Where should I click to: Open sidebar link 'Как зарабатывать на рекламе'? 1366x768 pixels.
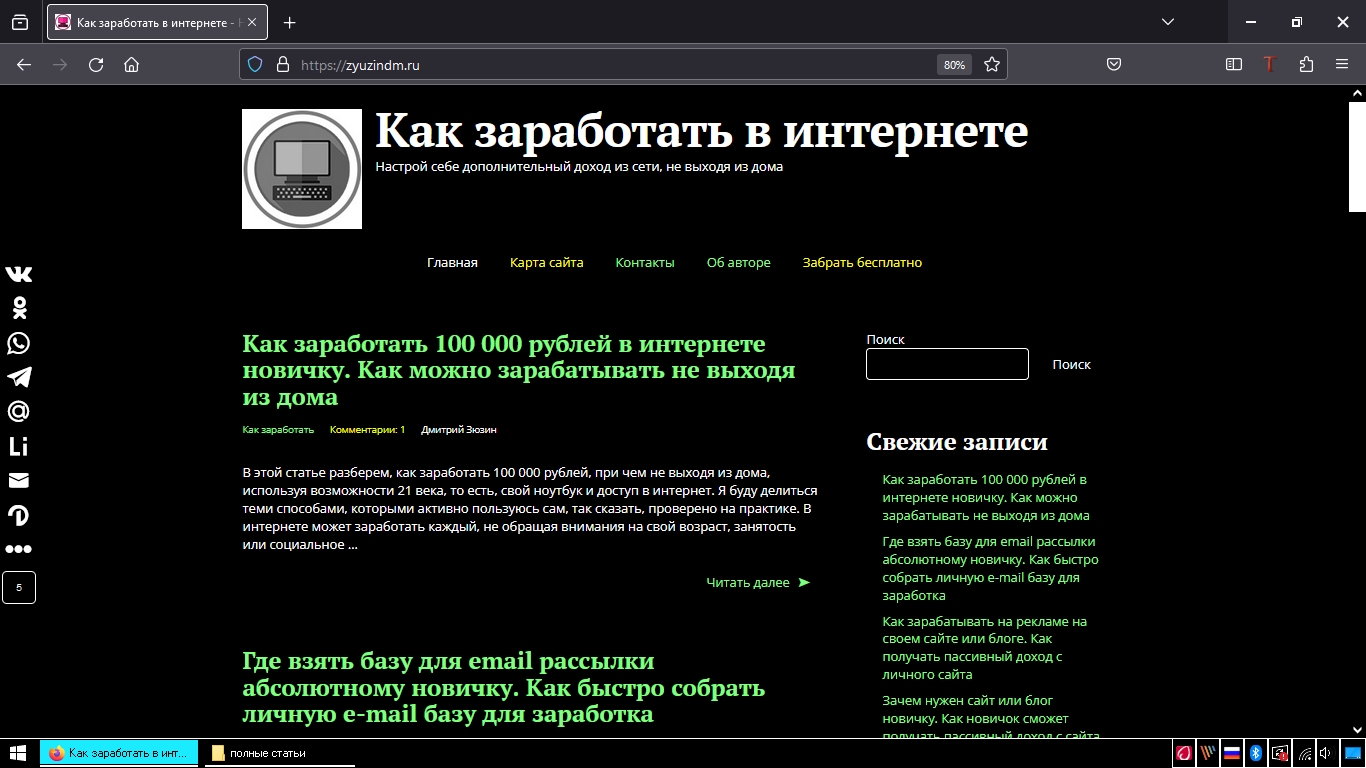tap(985, 648)
